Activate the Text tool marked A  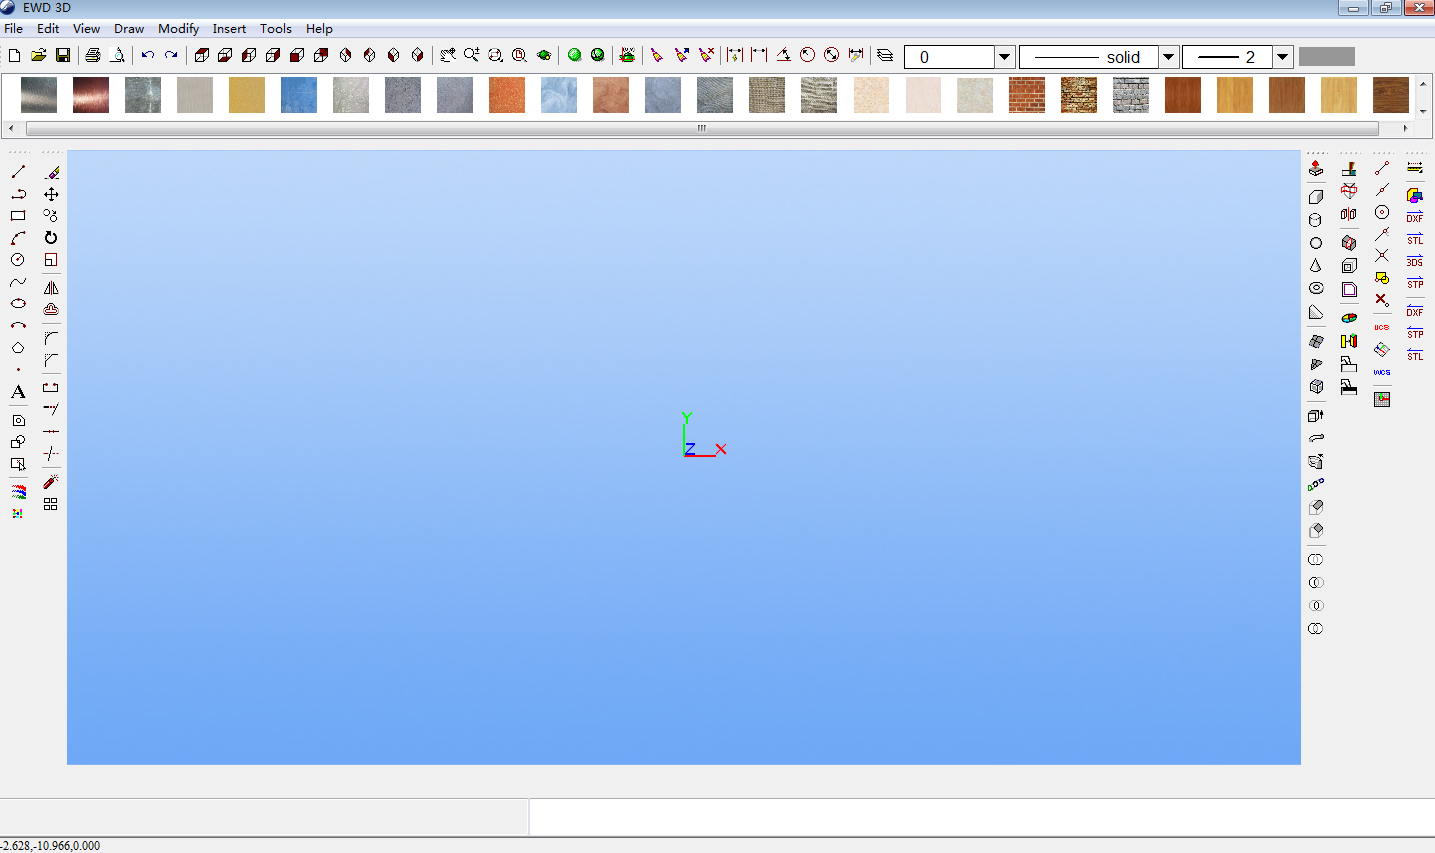(x=18, y=392)
